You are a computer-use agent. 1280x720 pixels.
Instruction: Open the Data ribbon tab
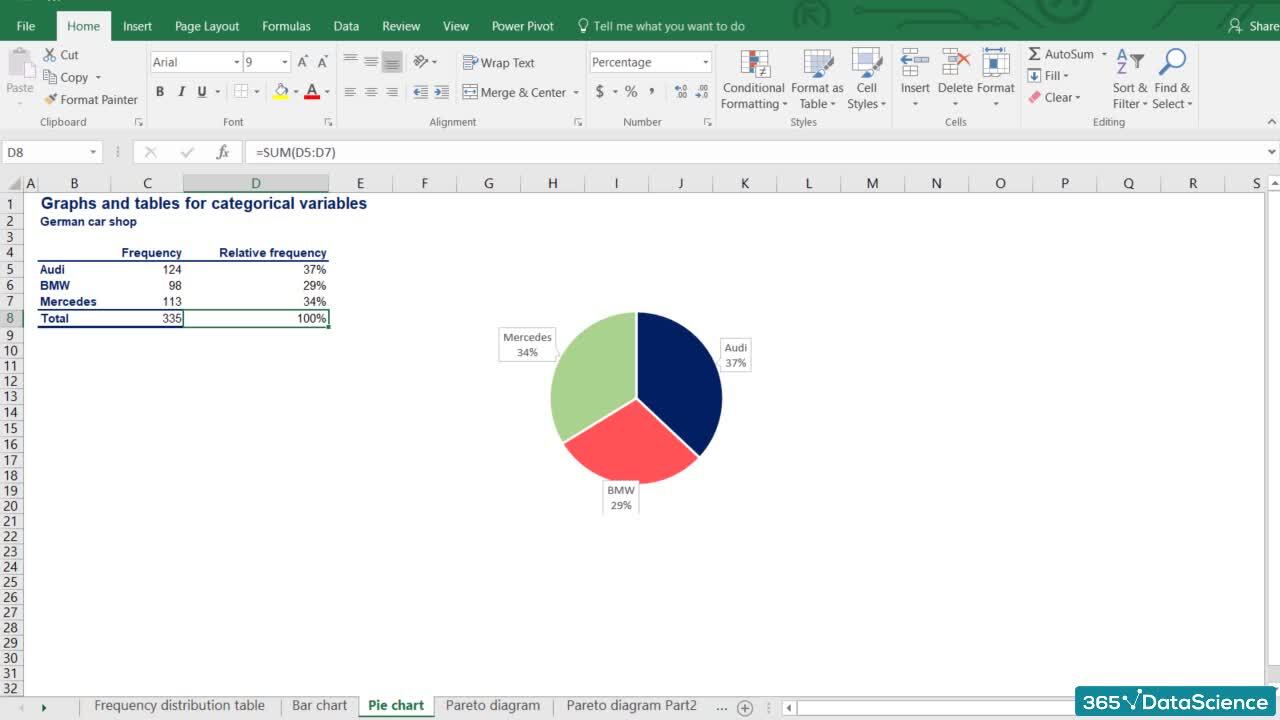point(346,26)
